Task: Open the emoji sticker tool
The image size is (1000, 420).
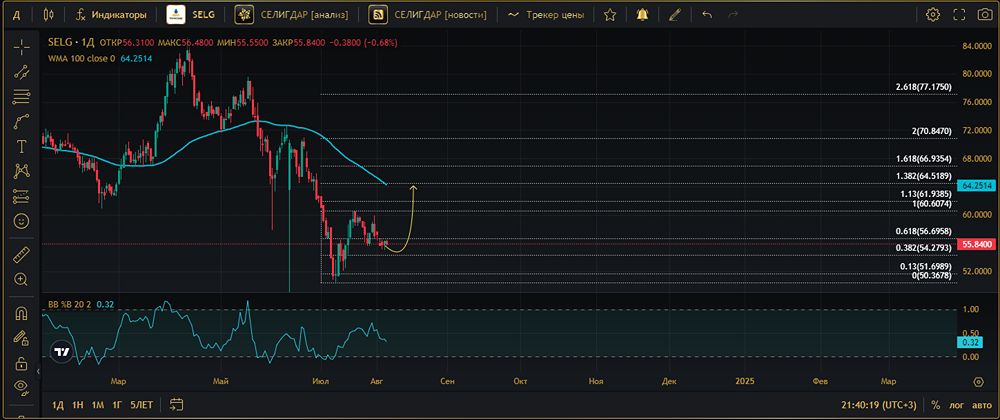Action: [x=21, y=221]
